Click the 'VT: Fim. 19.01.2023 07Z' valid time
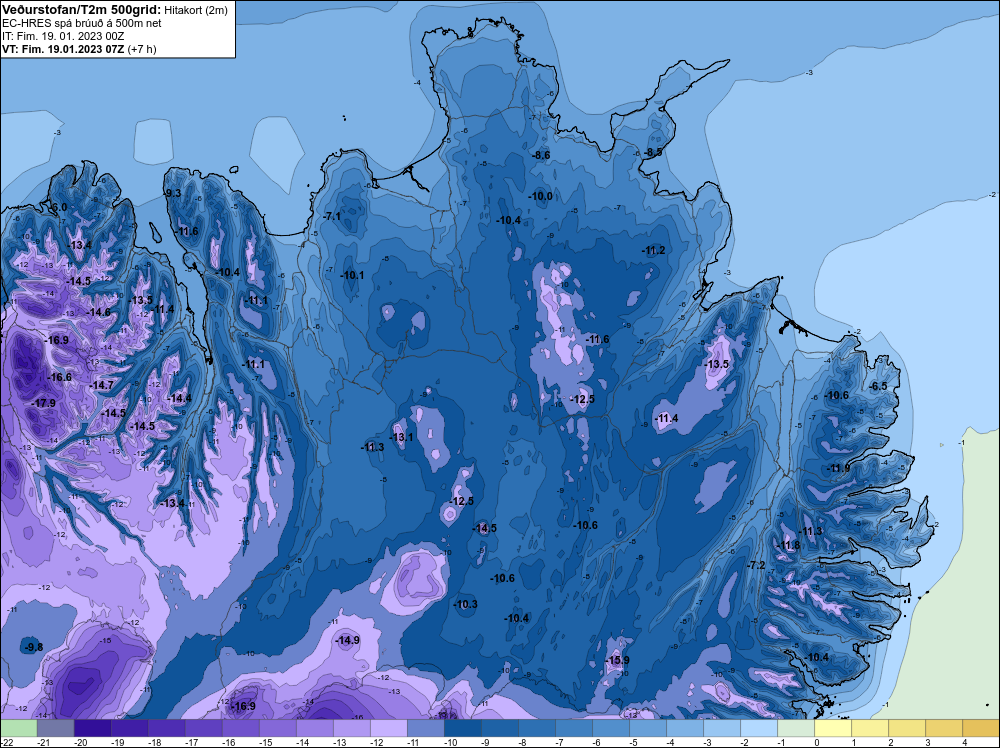This screenshot has height=748, width=1000. pyautogui.click(x=64, y=48)
